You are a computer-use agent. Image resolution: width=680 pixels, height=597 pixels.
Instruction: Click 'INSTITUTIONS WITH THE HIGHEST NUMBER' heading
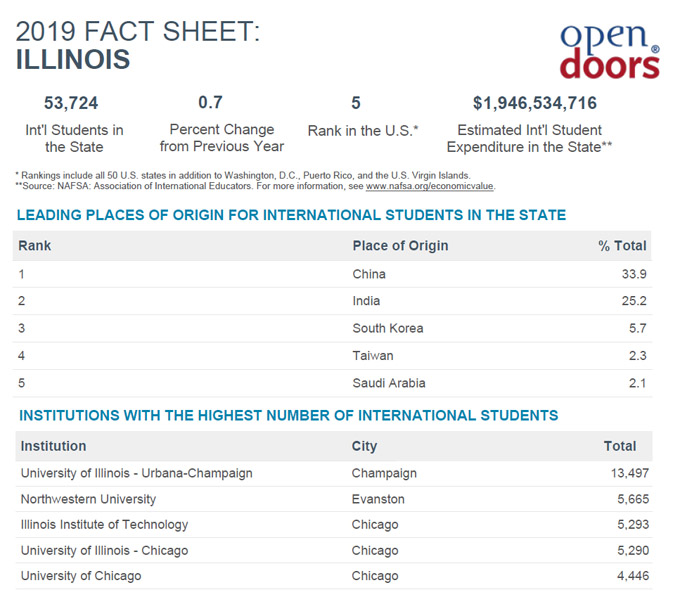[289, 415]
